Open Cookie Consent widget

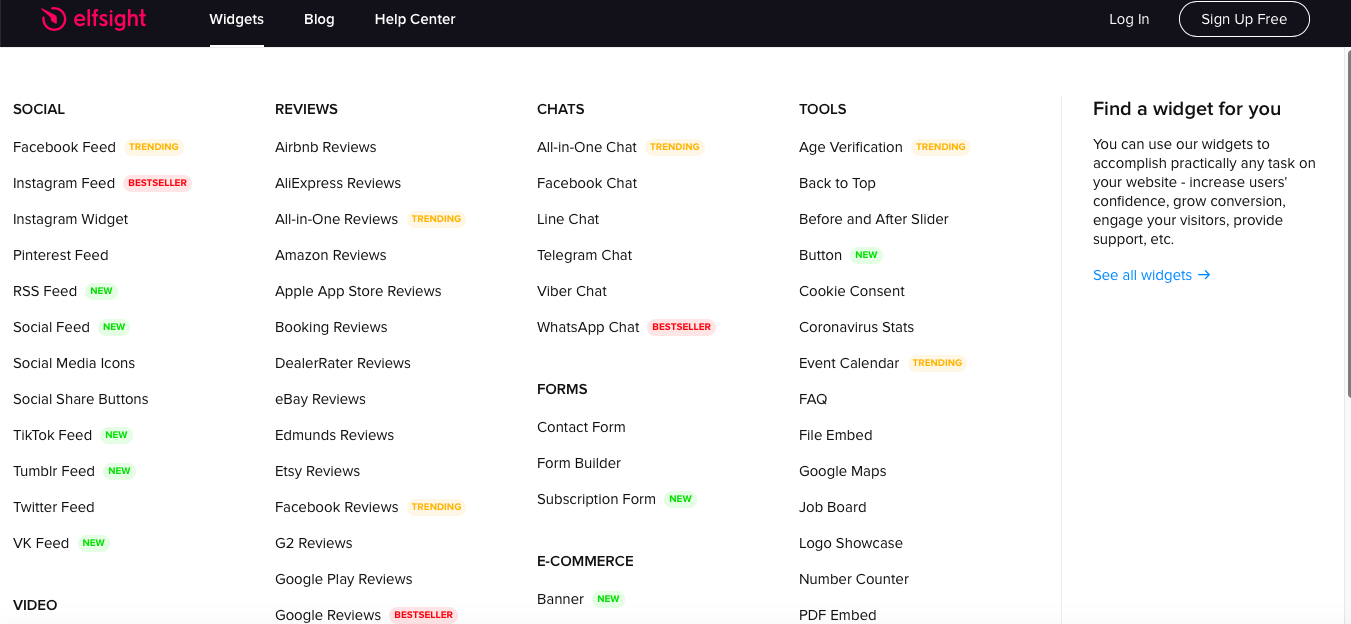point(852,291)
